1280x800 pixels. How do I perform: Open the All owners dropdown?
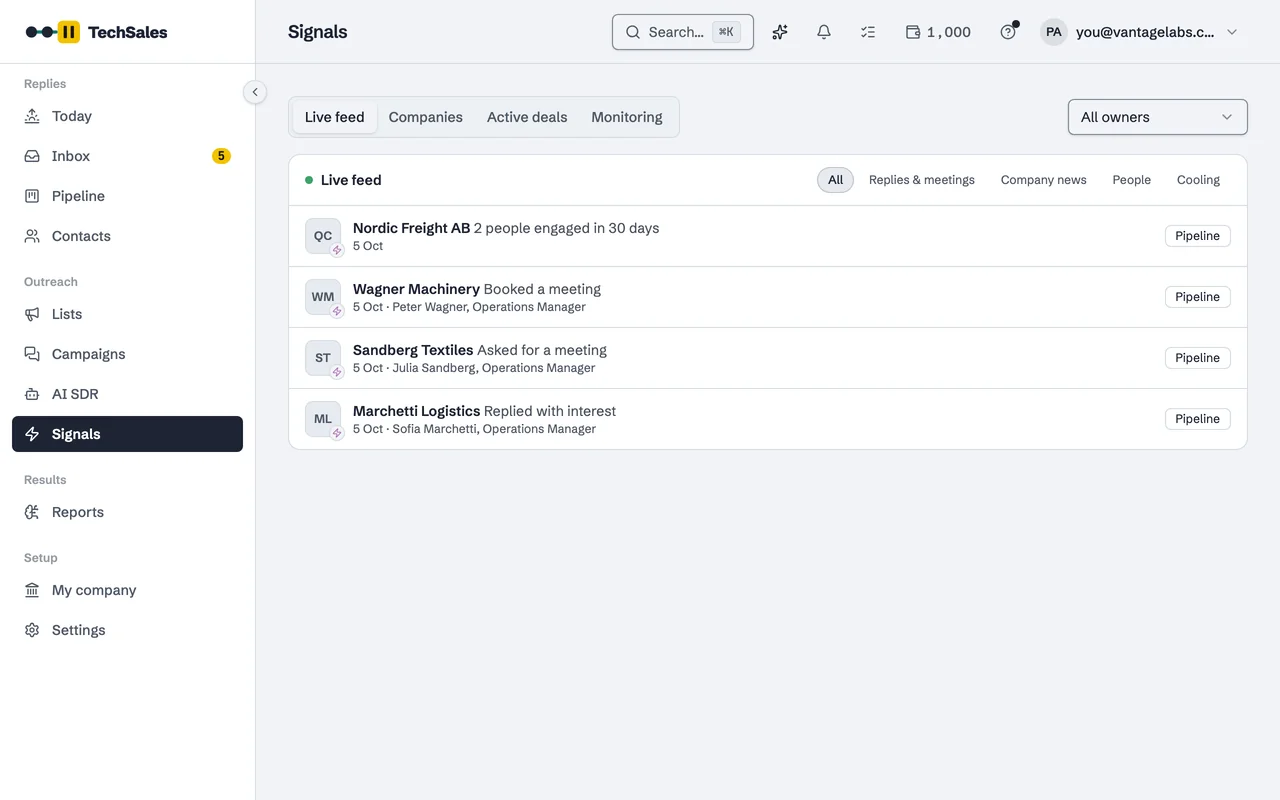pyautogui.click(x=1158, y=117)
